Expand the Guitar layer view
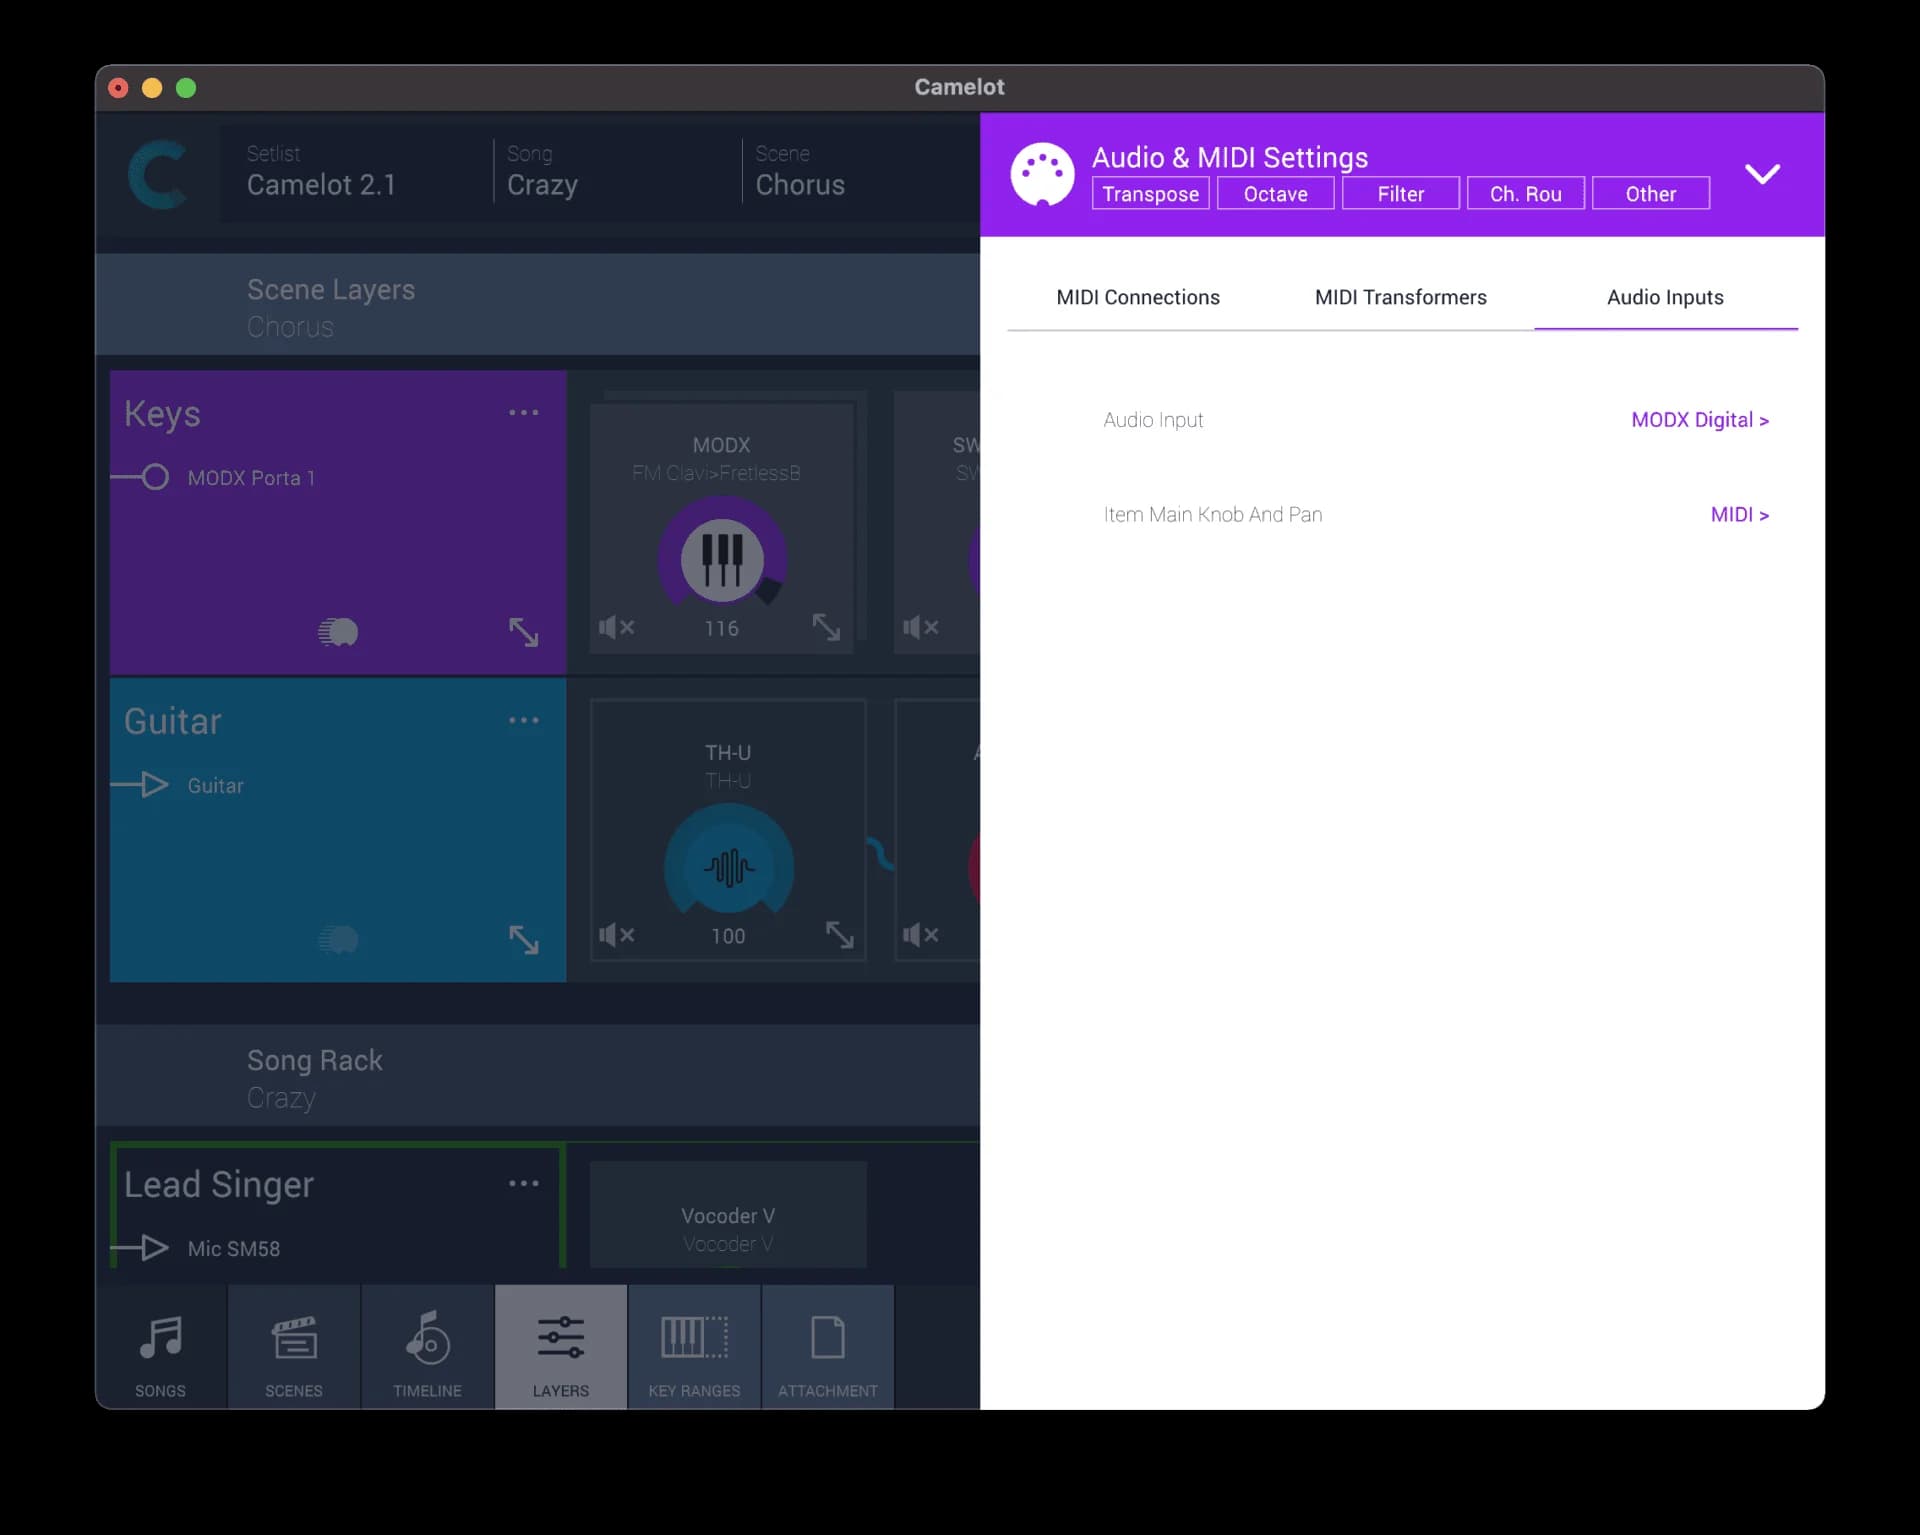The height and width of the screenshot is (1535, 1920). 524,939
